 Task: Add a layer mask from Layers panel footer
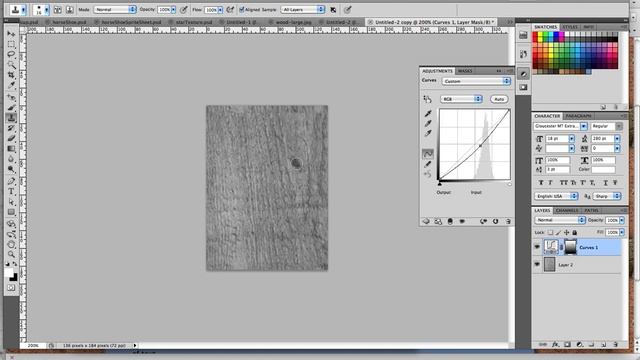click(x=567, y=344)
